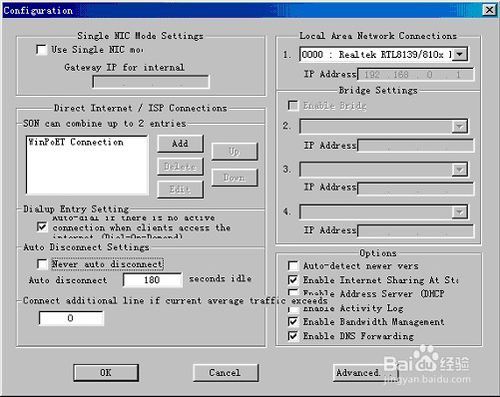Toggle Enable Address Server (DHCP) checkbox
500x397 pixels.
(293, 293)
